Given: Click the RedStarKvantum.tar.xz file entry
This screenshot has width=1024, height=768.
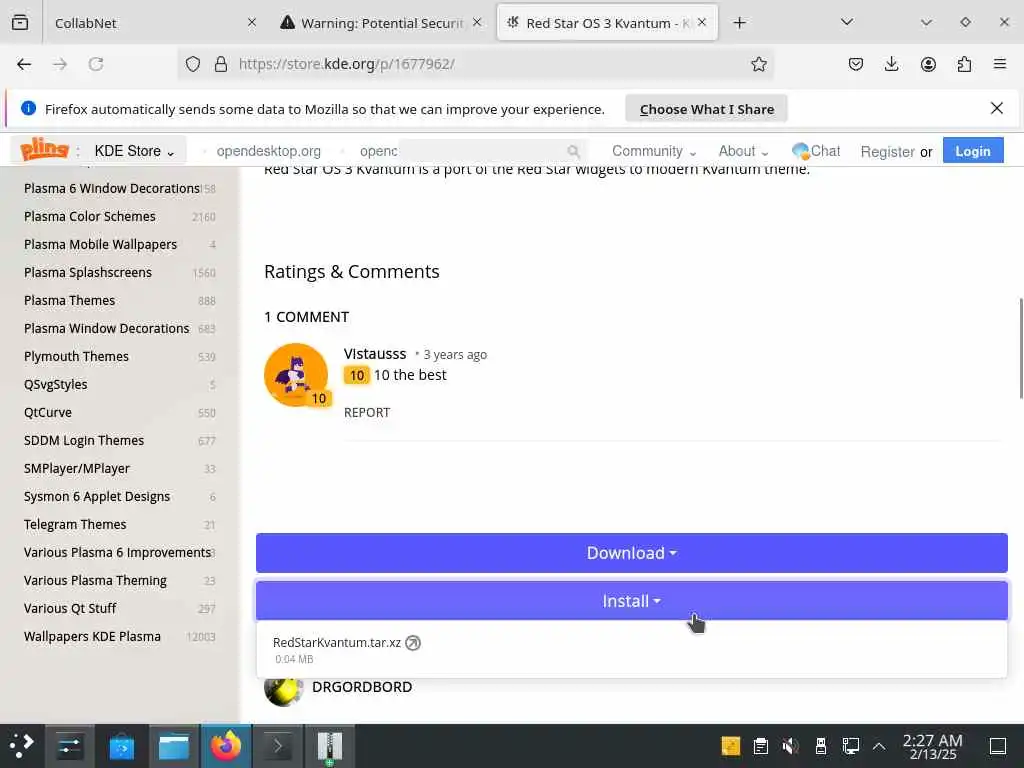Looking at the screenshot, I should tap(336, 643).
